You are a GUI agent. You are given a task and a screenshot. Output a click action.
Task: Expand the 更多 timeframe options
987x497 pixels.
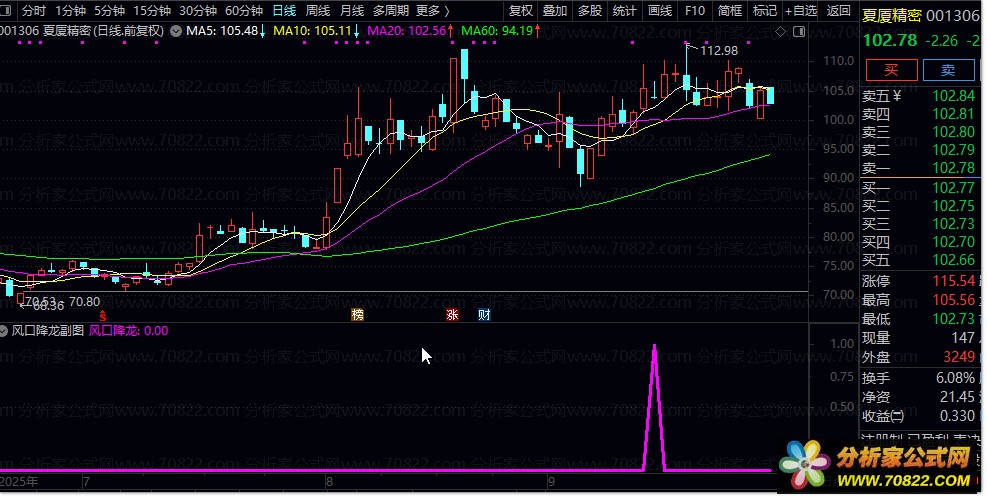pos(432,11)
